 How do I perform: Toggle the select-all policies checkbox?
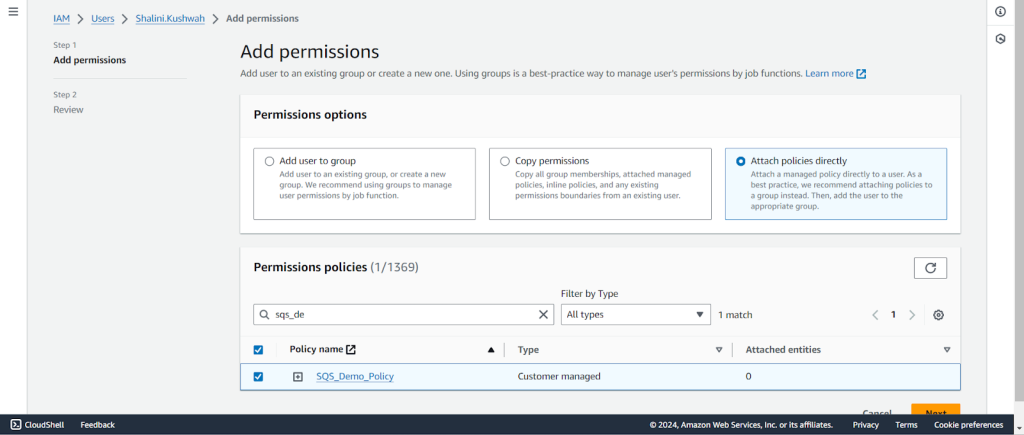pyautogui.click(x=258, y=350)
